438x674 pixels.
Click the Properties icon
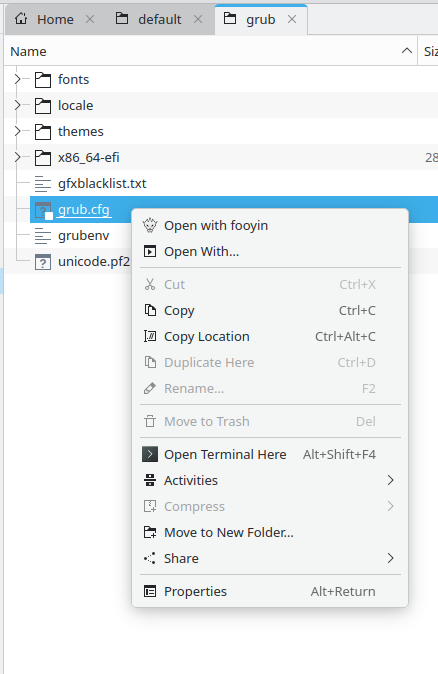tap(150, 591)
